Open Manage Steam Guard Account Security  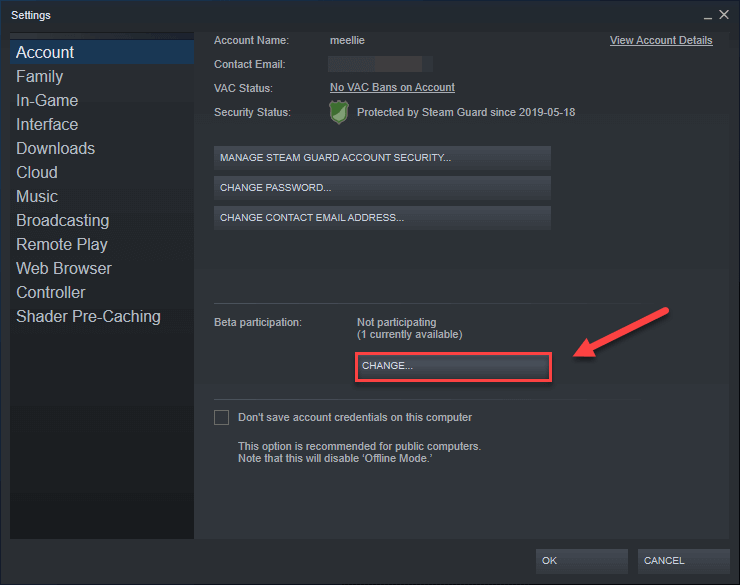coord(382,158)
